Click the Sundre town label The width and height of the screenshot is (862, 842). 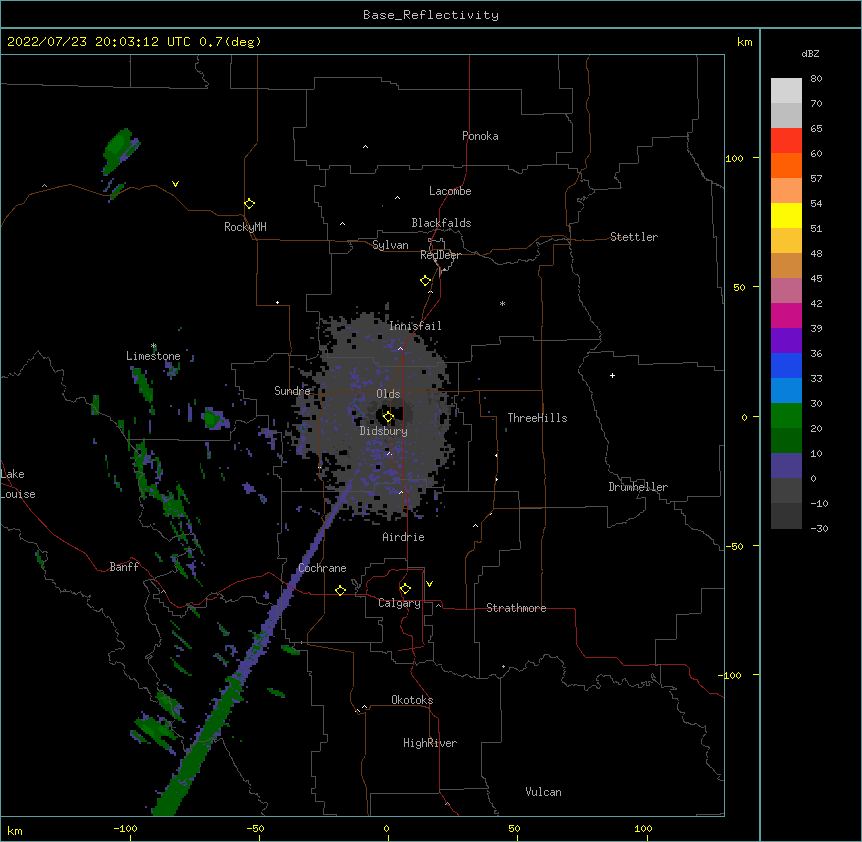click(292, 391)
